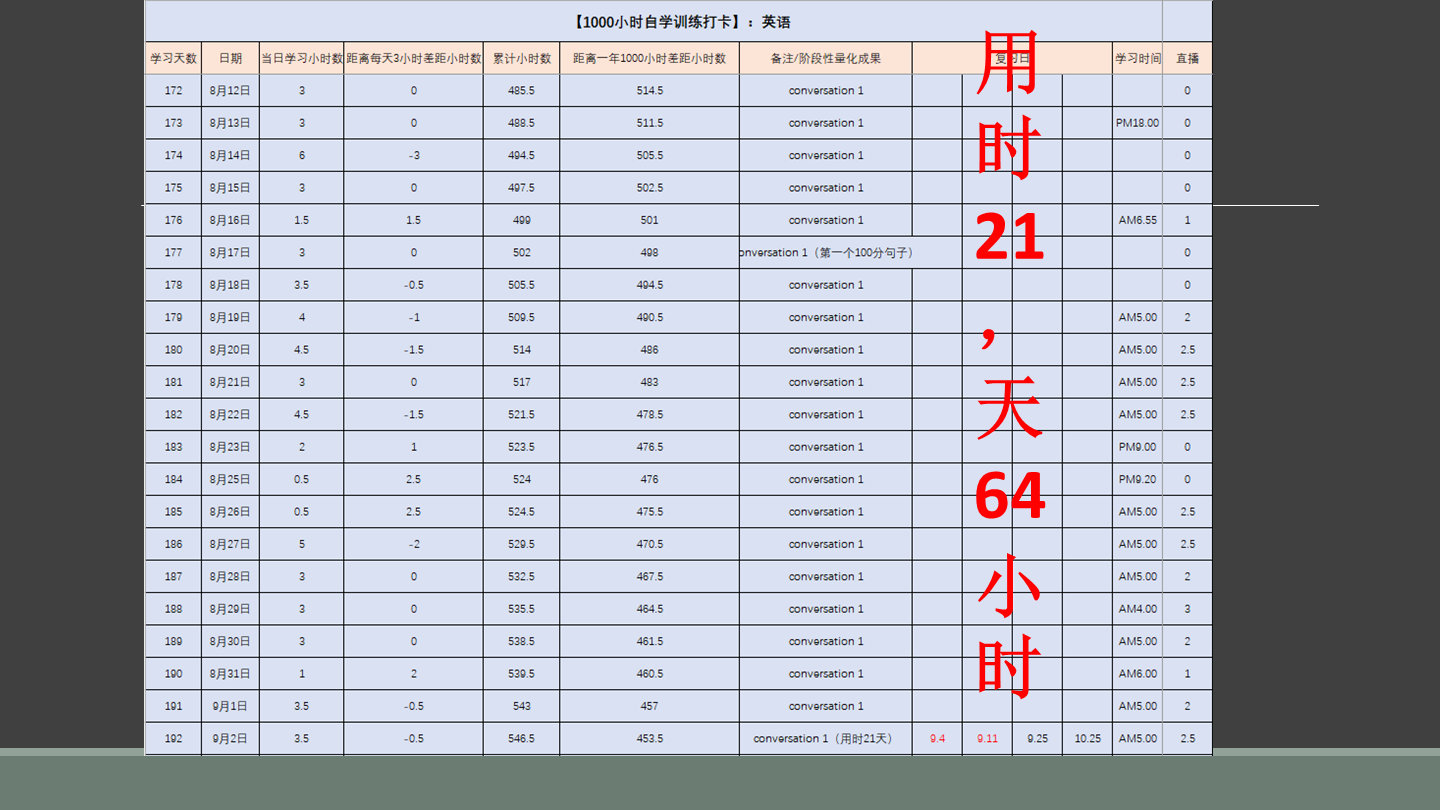Select the cumulative hours cell 546.5
1440x810 pixels.
click(521, 739)
